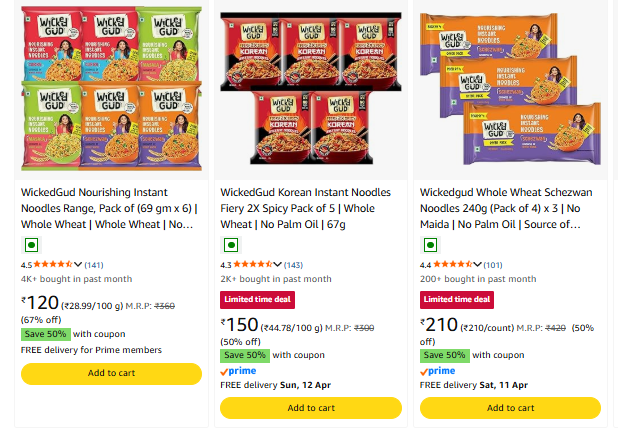Open WickedGud Korean Instant Noodles product title
The height and width of the screenshot is (429, 618).
298,208
